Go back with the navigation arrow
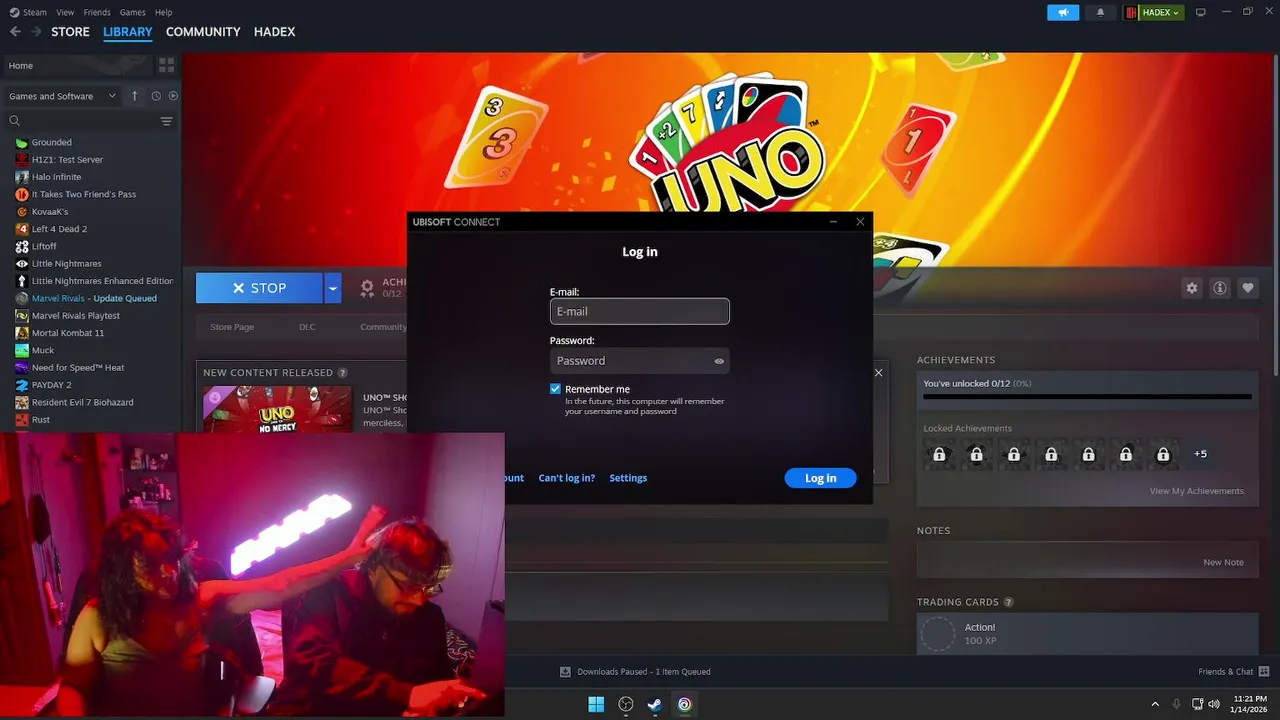Image resolution: width=1280 pixels, height=720 pixels. (15, 32)
